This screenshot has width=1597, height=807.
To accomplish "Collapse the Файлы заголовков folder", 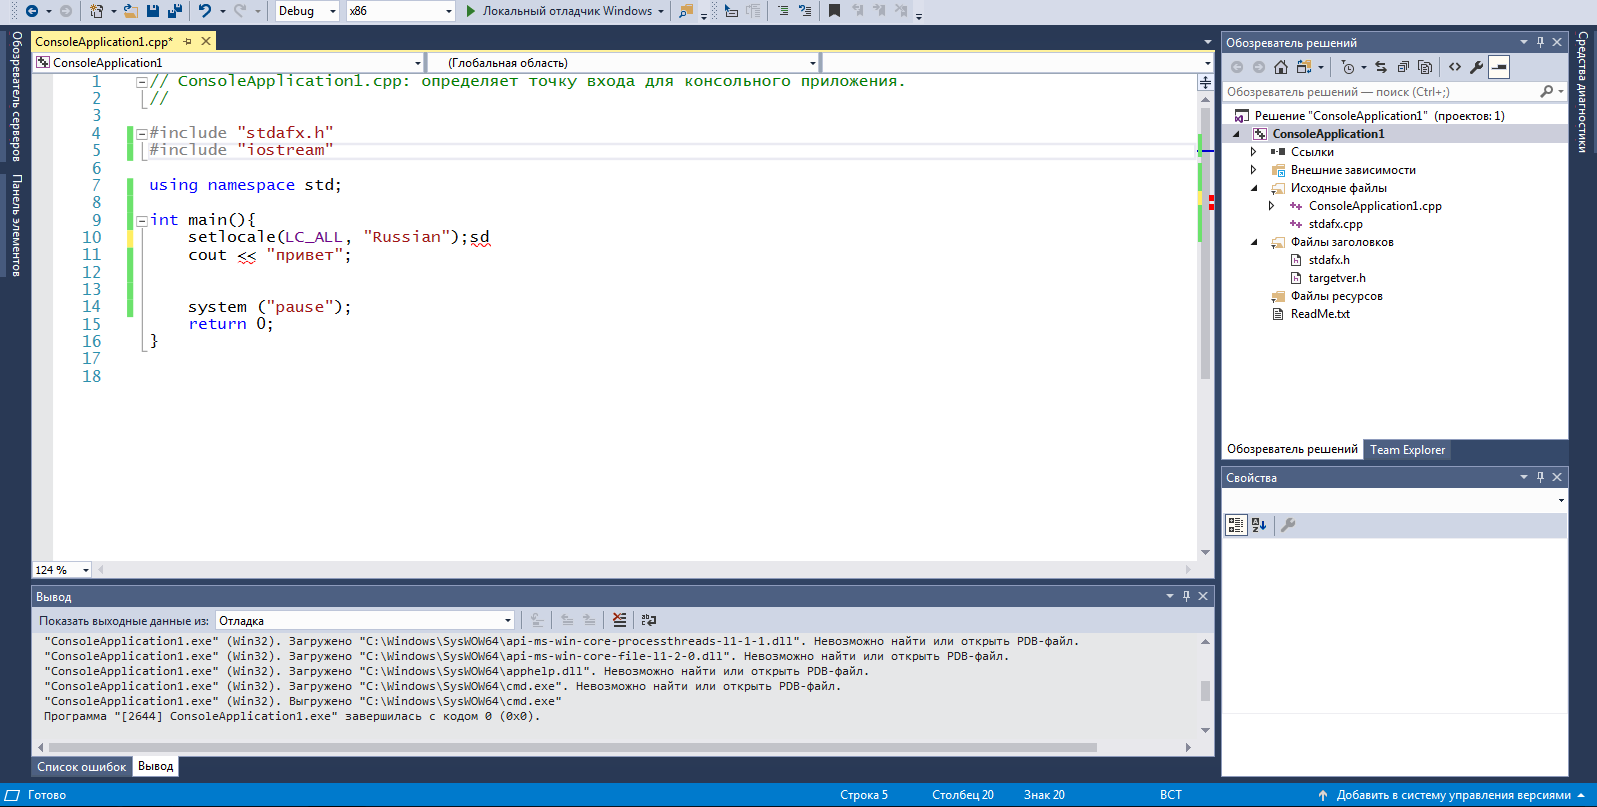I will point(1254,242).
